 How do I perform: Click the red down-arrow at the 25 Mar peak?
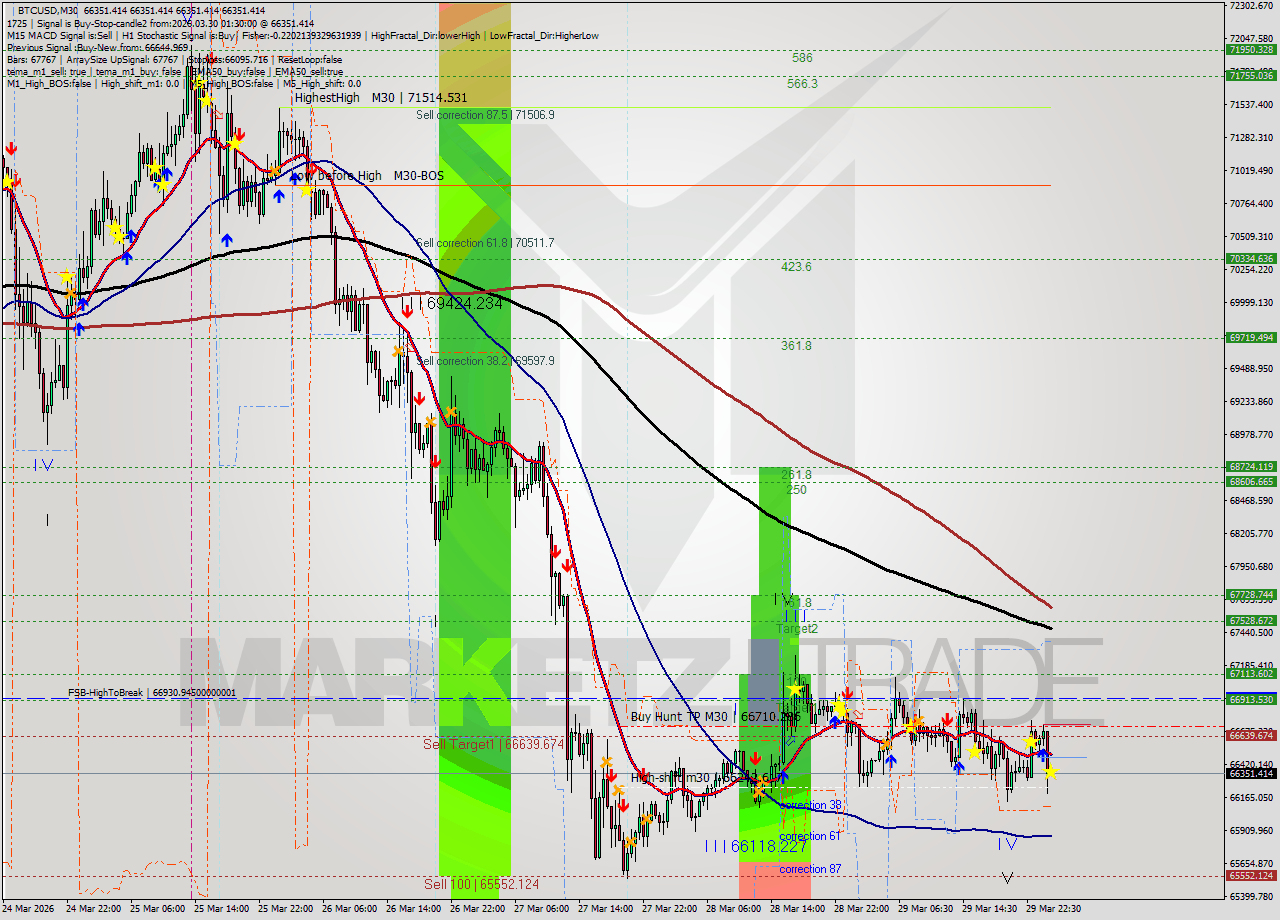[x=239, y=134]
